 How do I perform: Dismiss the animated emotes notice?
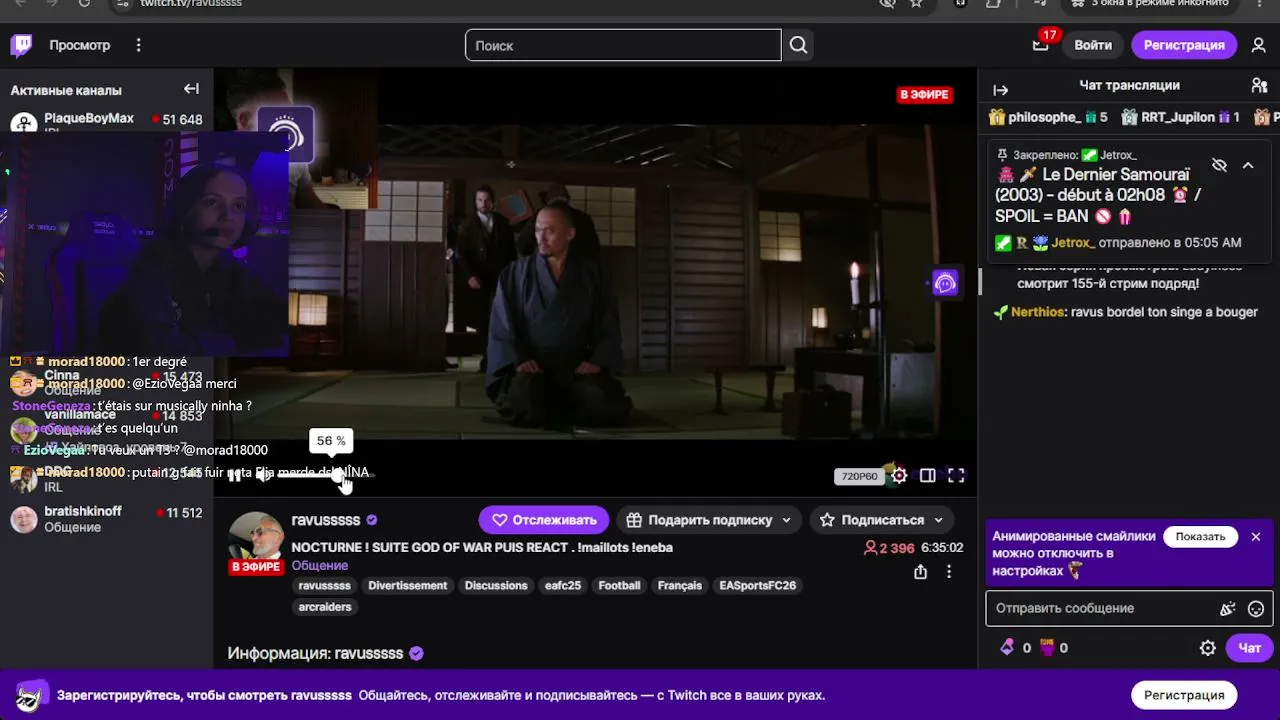(x=1256, y=537)
